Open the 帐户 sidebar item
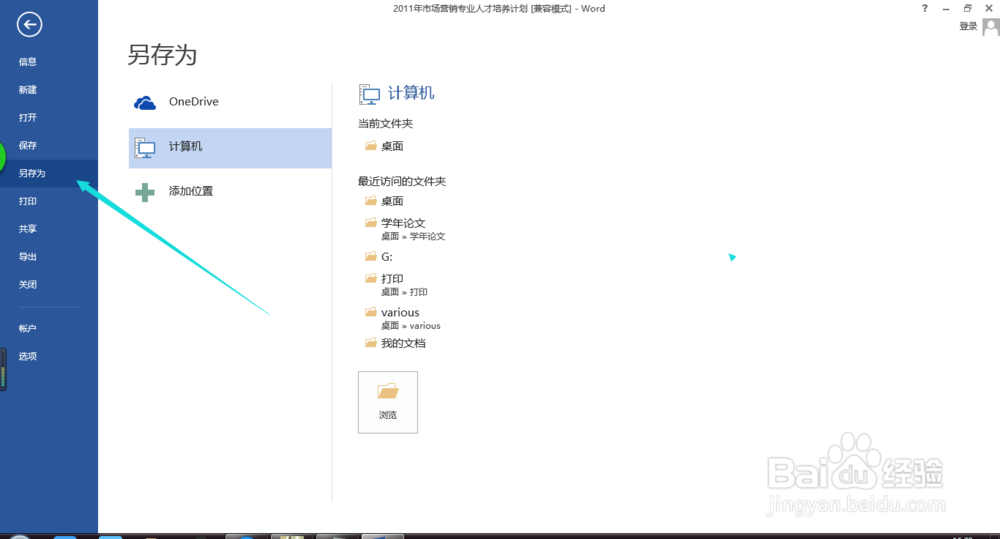The image size is (1000, 539). (x=27, y=329)
